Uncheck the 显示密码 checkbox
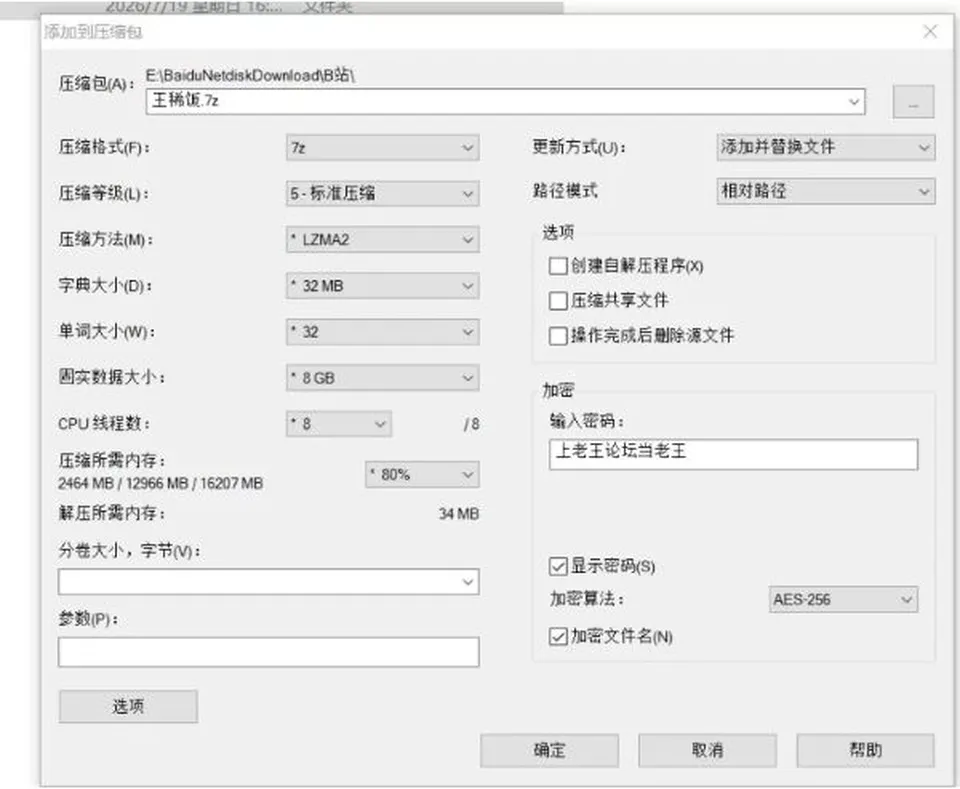This screenshot has width=960, height=789. point(558,567)
